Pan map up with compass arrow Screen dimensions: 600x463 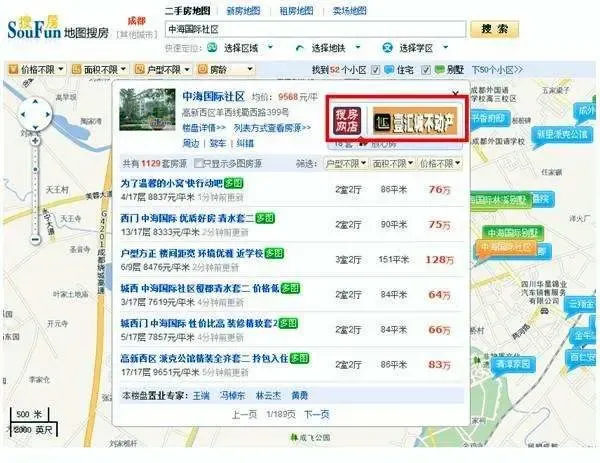[35, 102]
